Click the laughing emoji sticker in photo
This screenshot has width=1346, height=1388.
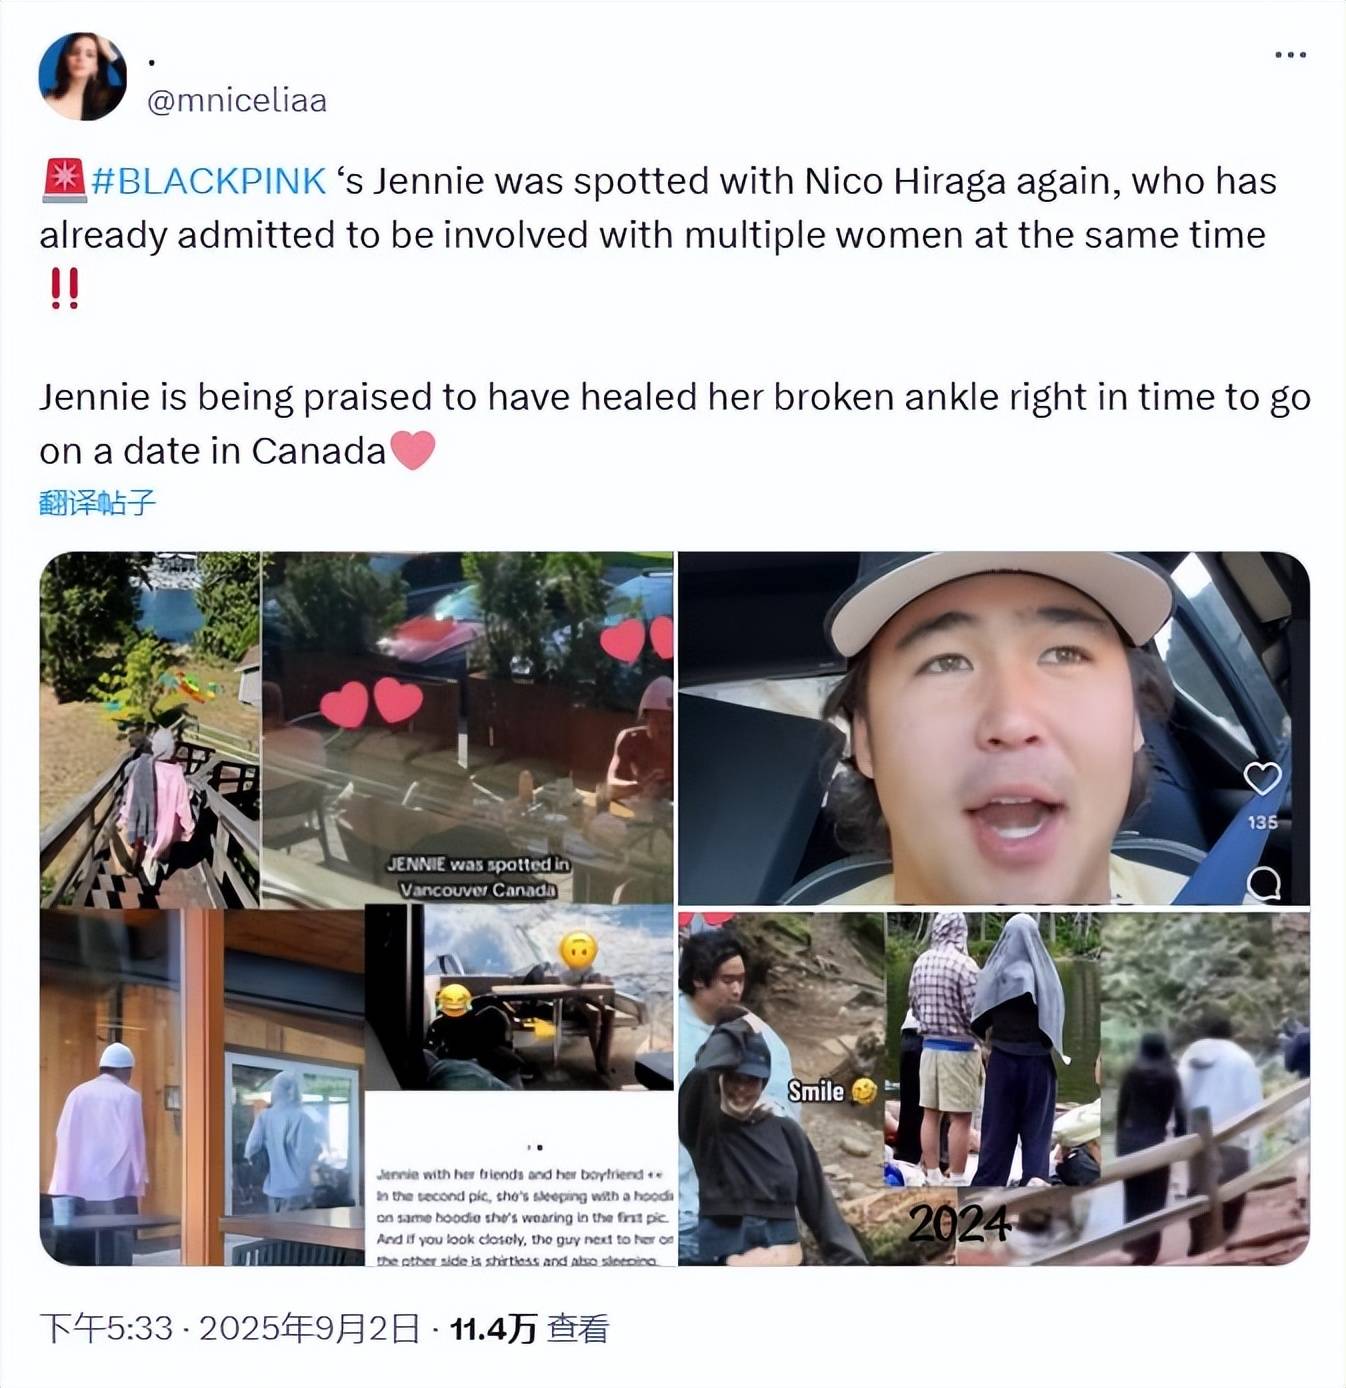click(453, 1000)
